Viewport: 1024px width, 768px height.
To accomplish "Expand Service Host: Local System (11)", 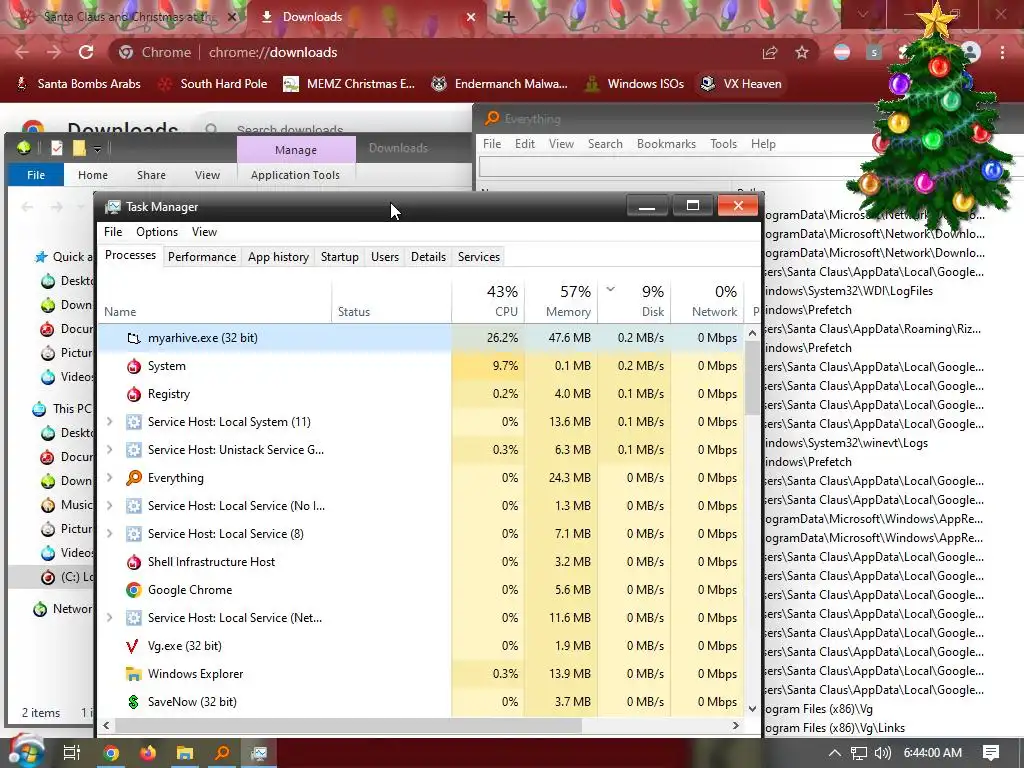I will pos(110,422).
